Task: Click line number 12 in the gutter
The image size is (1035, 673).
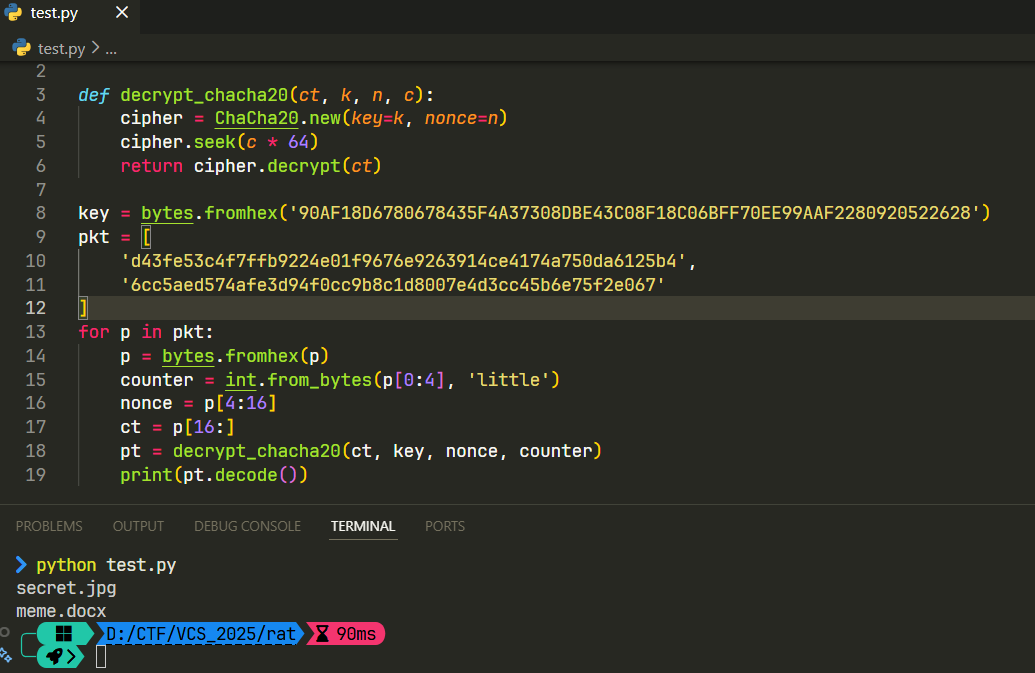Action: 36,308
